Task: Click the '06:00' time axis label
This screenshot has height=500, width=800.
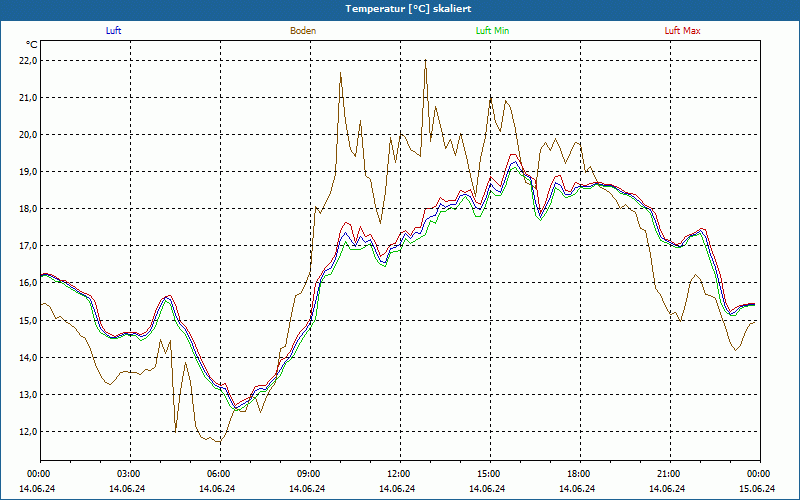Action: click(220, 474)
